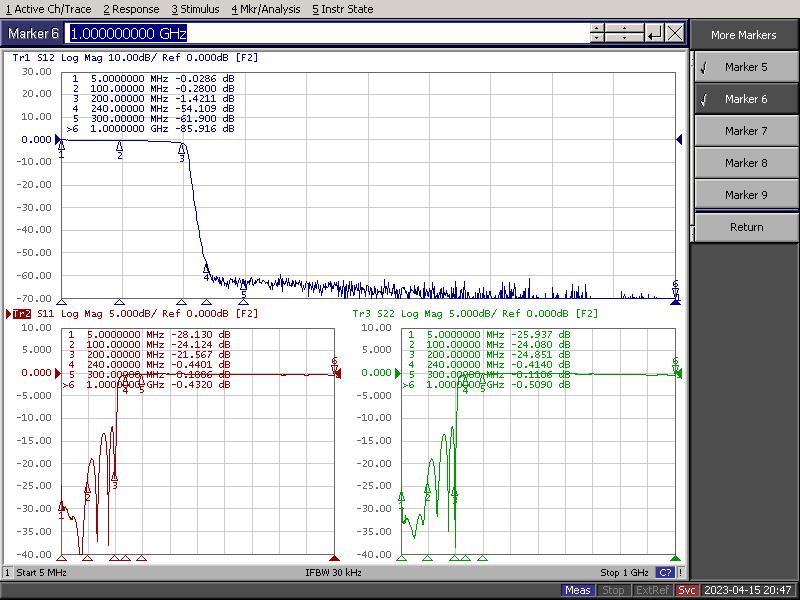The image size is (800, 600).
Task: Click the Marker 6 frequency input field
Action: tap(328, 34)
